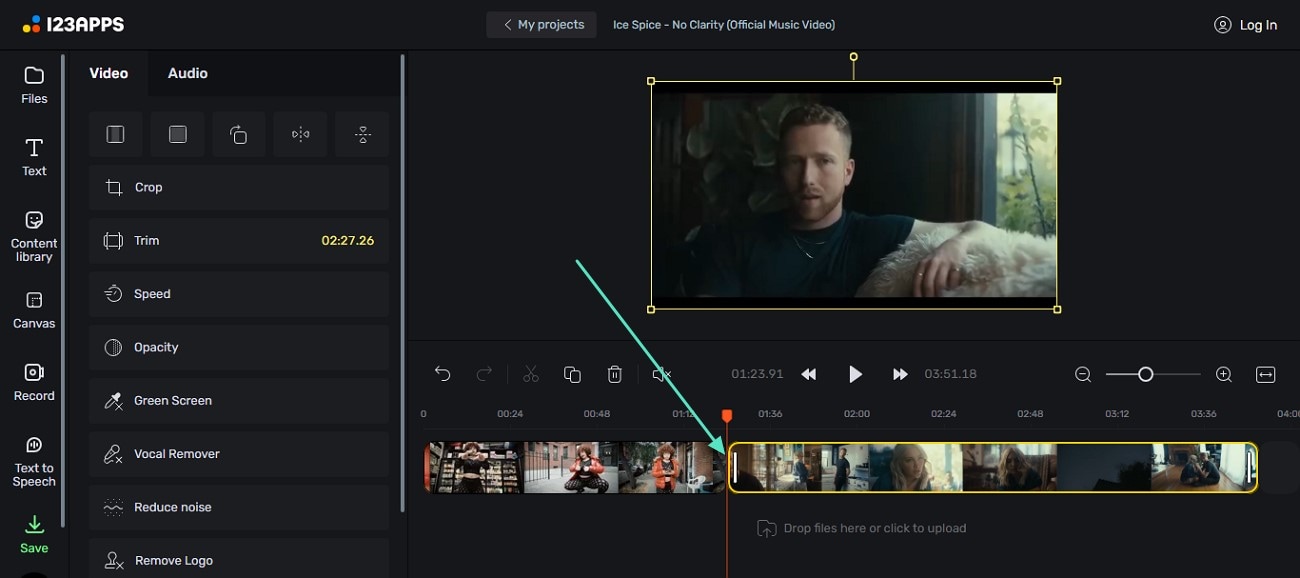Click the green Save button
Viewport: 1300px width, 578px height.
(34, 534)
